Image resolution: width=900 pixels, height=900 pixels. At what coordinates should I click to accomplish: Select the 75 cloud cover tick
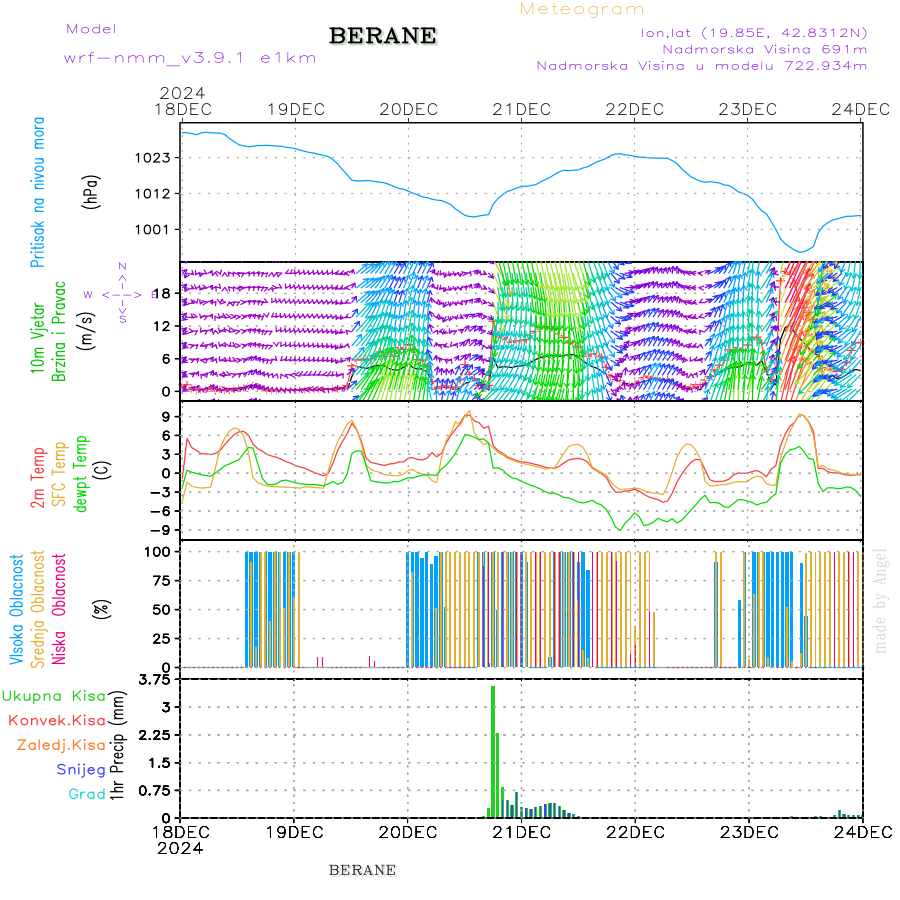161,581
